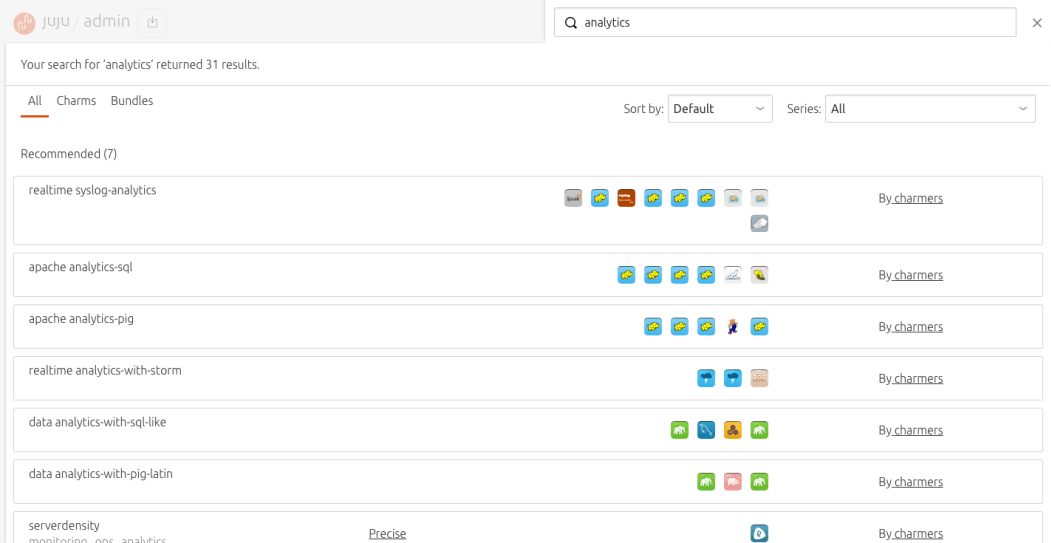1051x543 pixels.
Task: Click the admin breadcrumb label
Action: coord(107,21)
